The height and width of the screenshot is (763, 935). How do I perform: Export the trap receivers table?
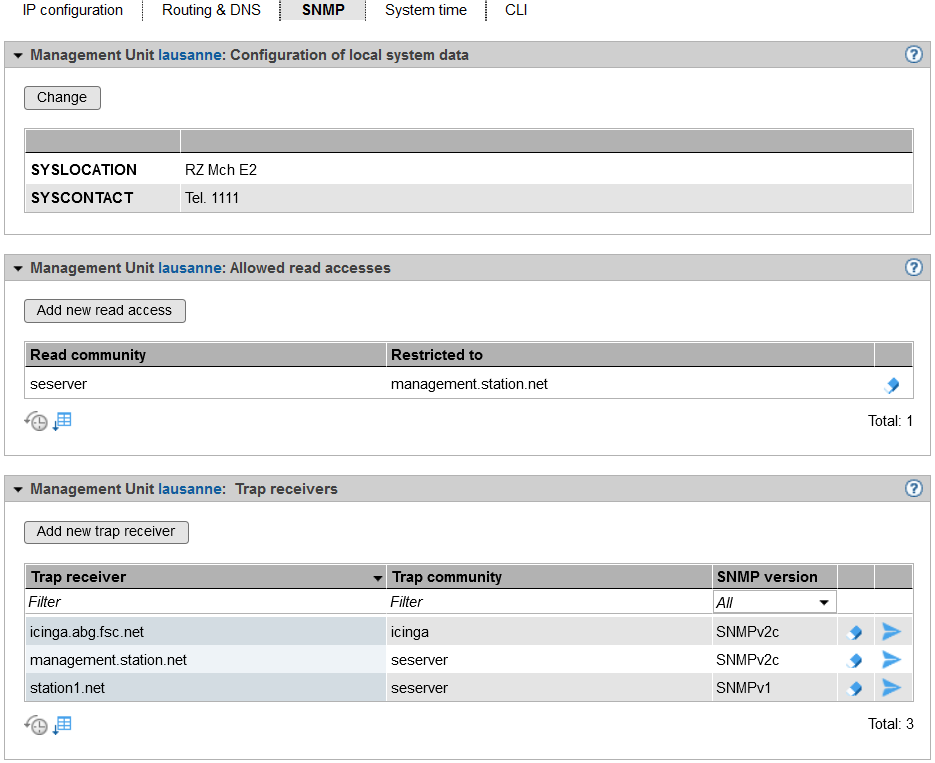[62, 725]
